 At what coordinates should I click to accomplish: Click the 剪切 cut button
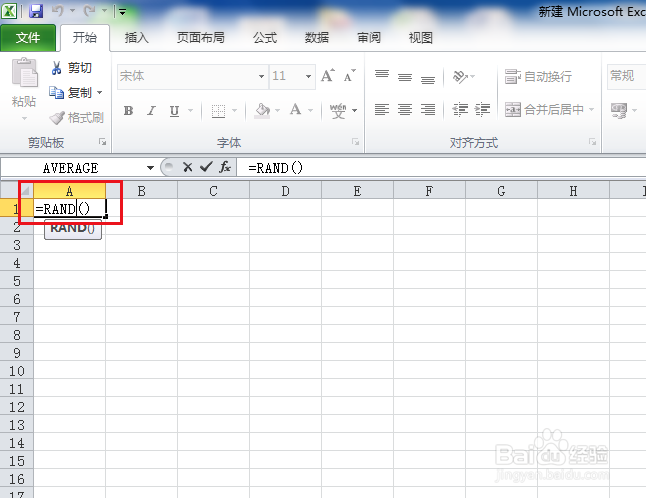[71, 68]
